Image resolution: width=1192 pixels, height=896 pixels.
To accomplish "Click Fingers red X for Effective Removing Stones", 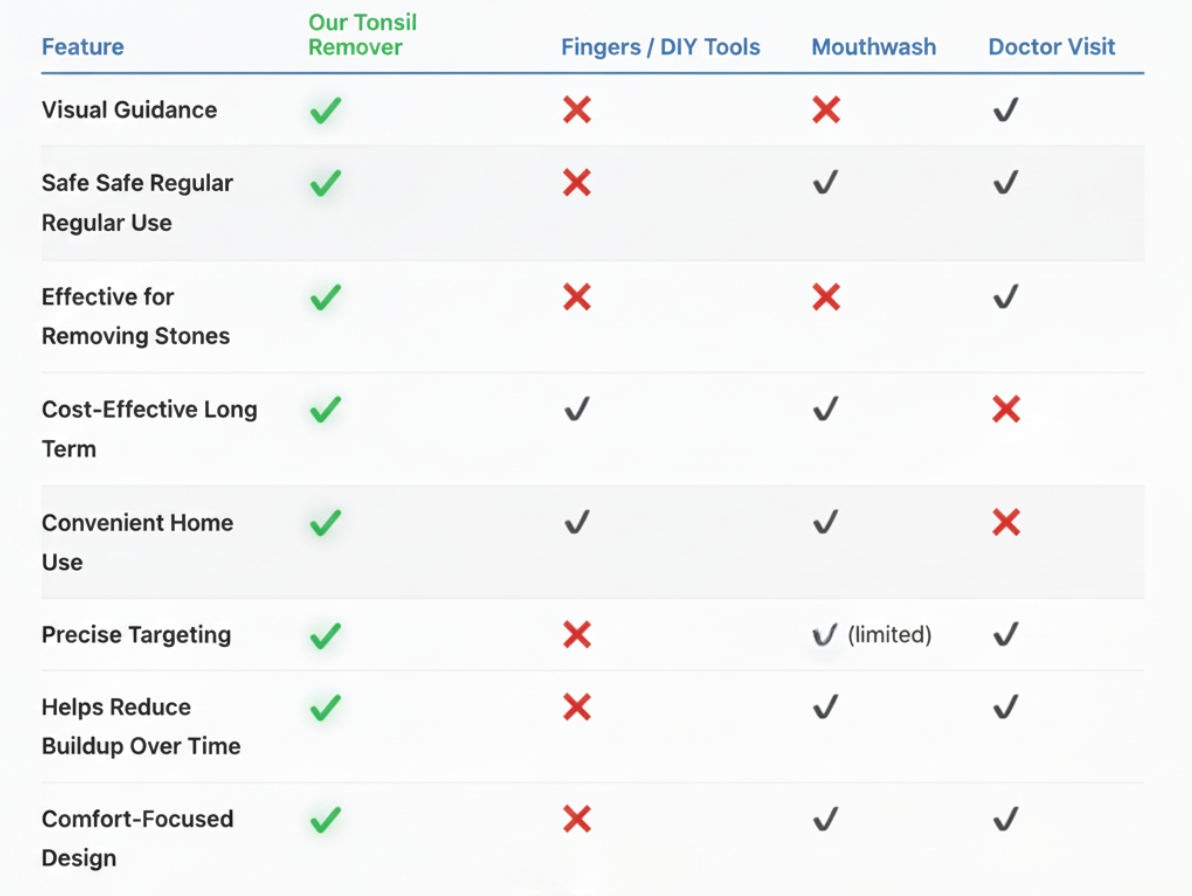I will click(x=577, y=297).
